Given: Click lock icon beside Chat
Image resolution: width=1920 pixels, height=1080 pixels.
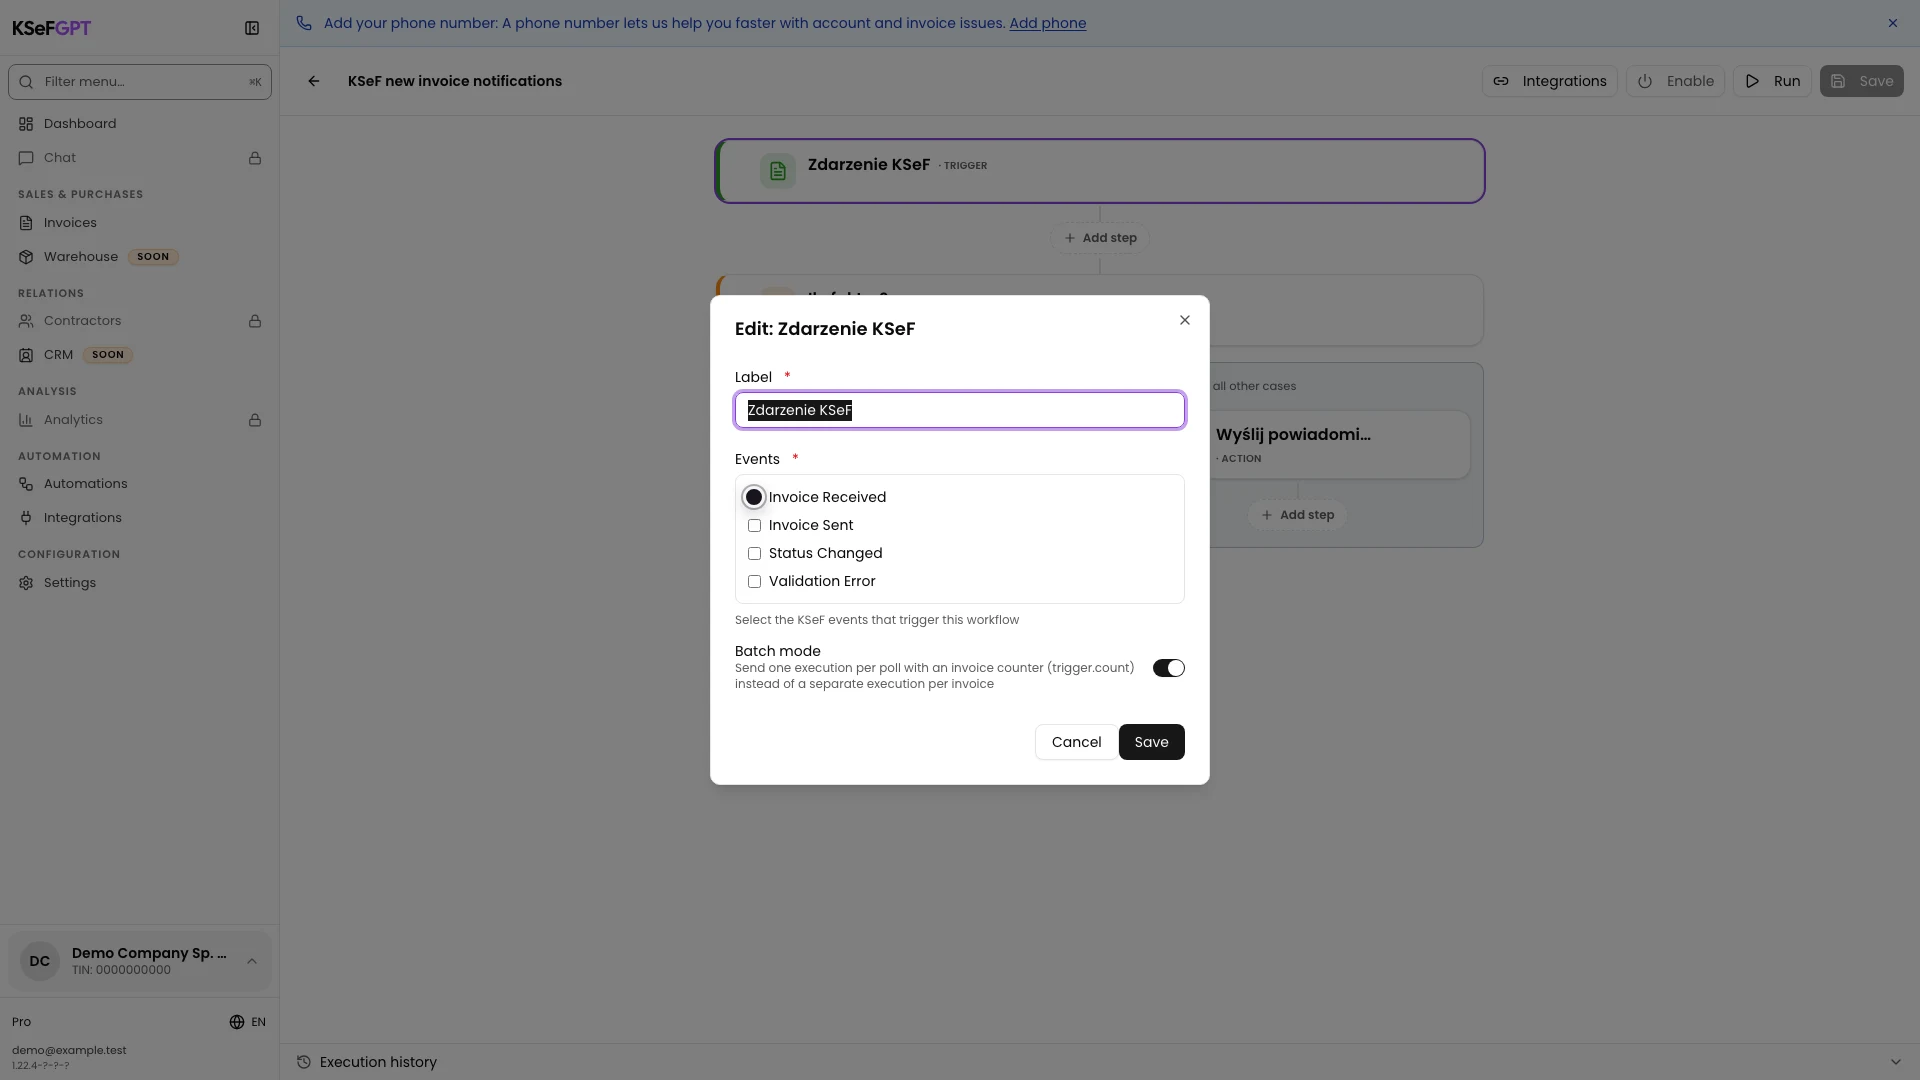Looking at the screenshot, I should pyautogui.click(x=255, y=158).
